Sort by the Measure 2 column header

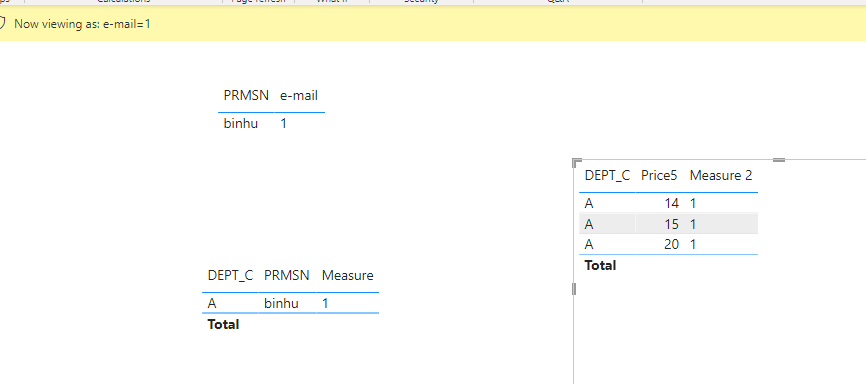pos(721,176)
